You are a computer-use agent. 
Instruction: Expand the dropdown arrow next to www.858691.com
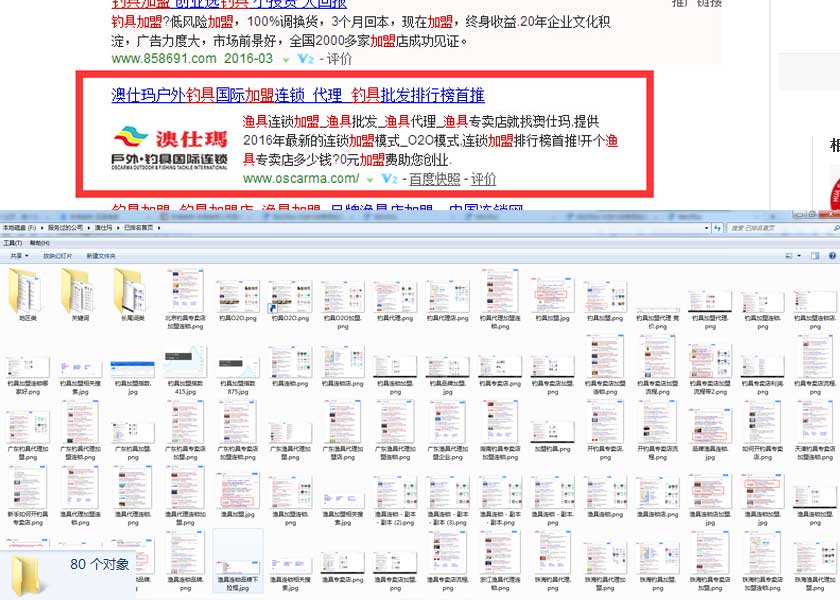coord(286,59)
